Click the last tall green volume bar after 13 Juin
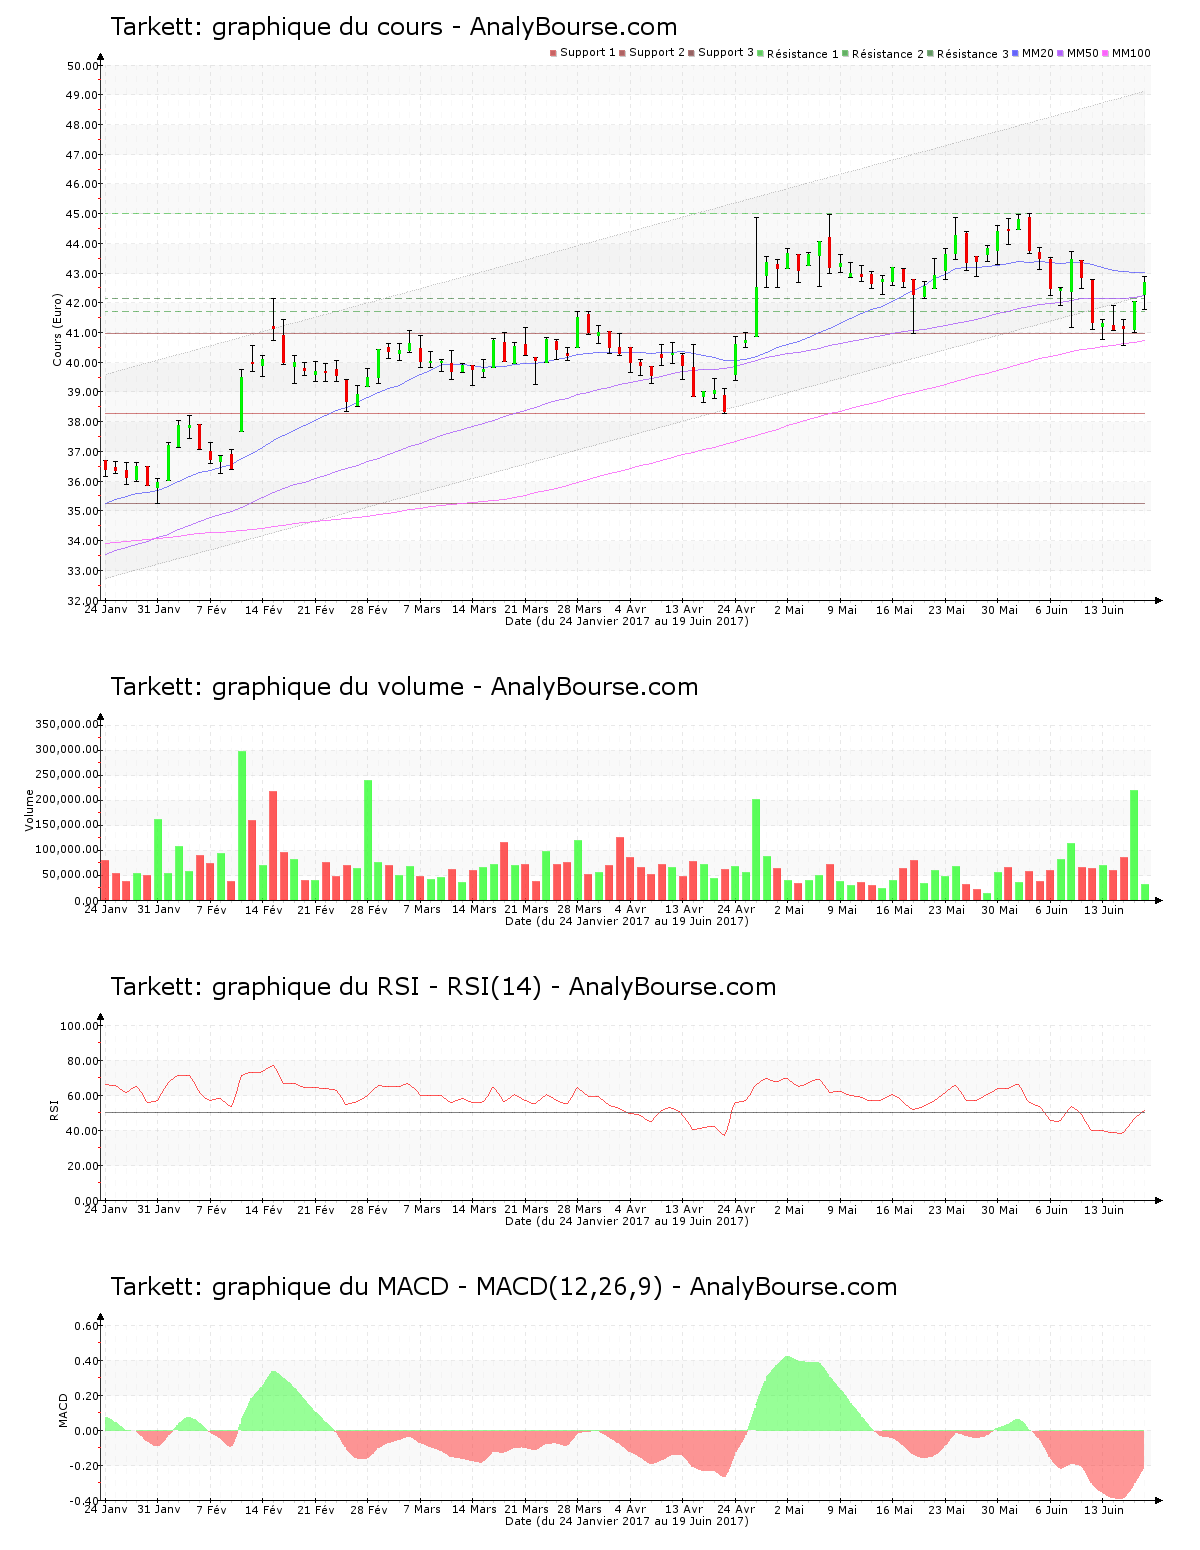Viewport: 1200px width, 1550px height. coord(1134,845)
